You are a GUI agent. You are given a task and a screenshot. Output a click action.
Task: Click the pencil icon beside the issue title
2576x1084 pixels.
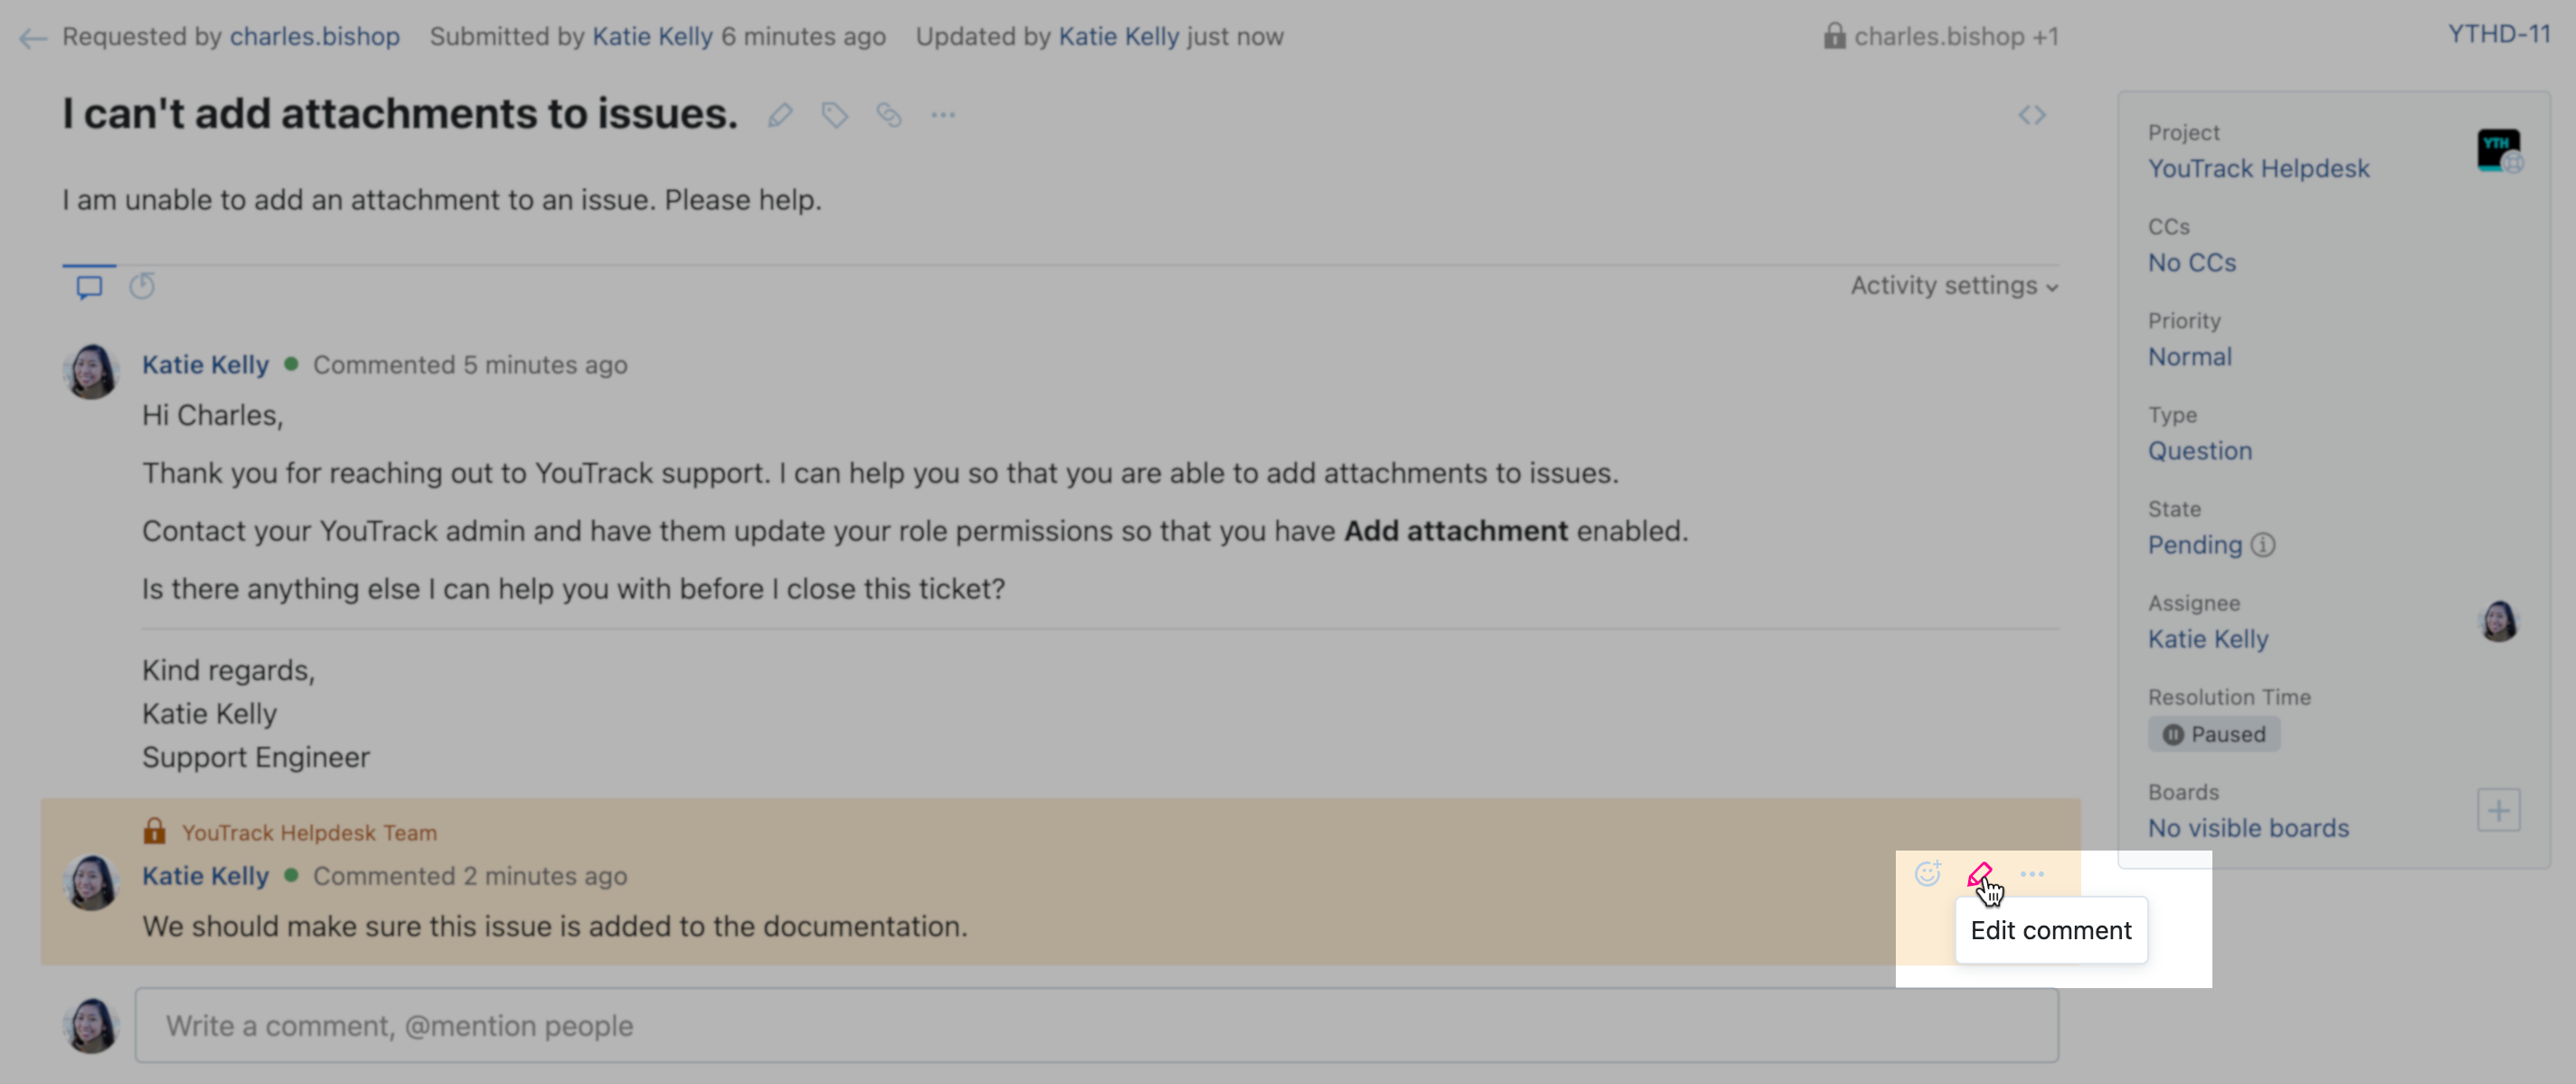[780, 115]
